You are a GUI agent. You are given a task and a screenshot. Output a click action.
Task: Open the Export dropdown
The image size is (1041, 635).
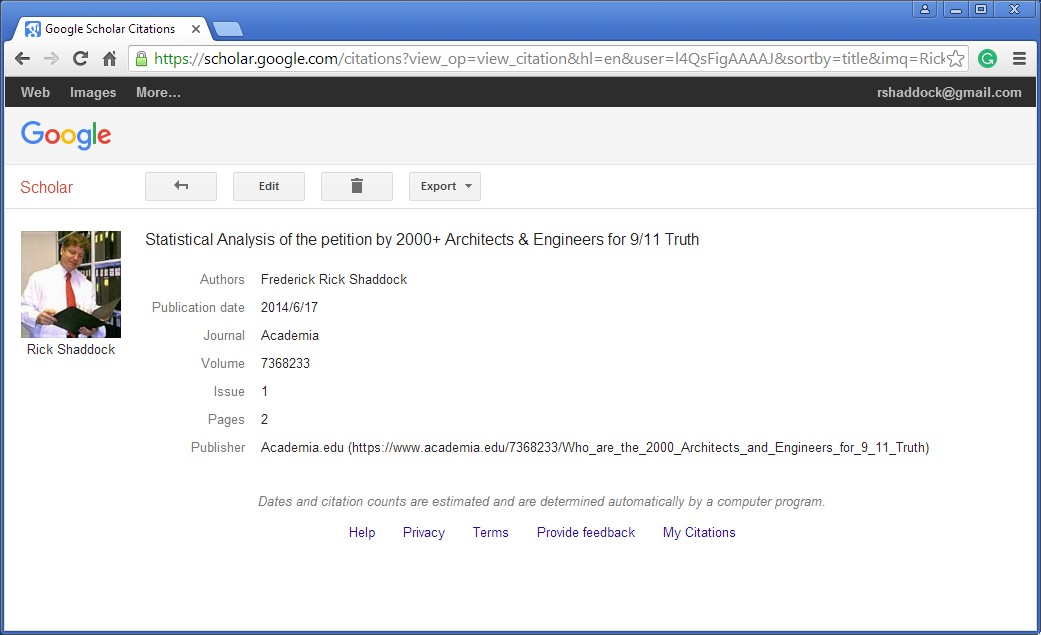tap(445, 186)
